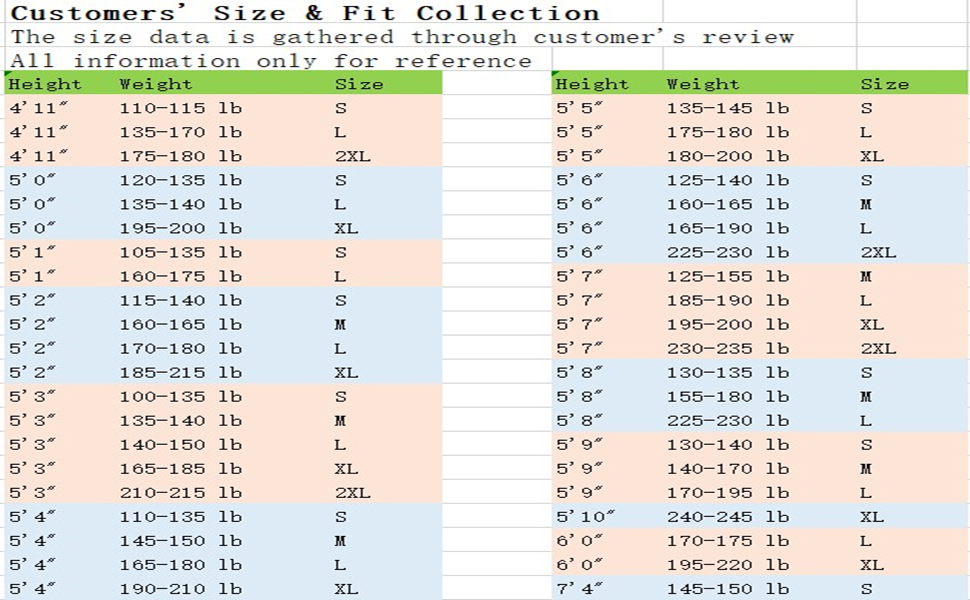Viewport: 970px width, 600px height.
Task: Select the title "Customers' Size & Fit Collection"
Action: [x=305, y=13]
